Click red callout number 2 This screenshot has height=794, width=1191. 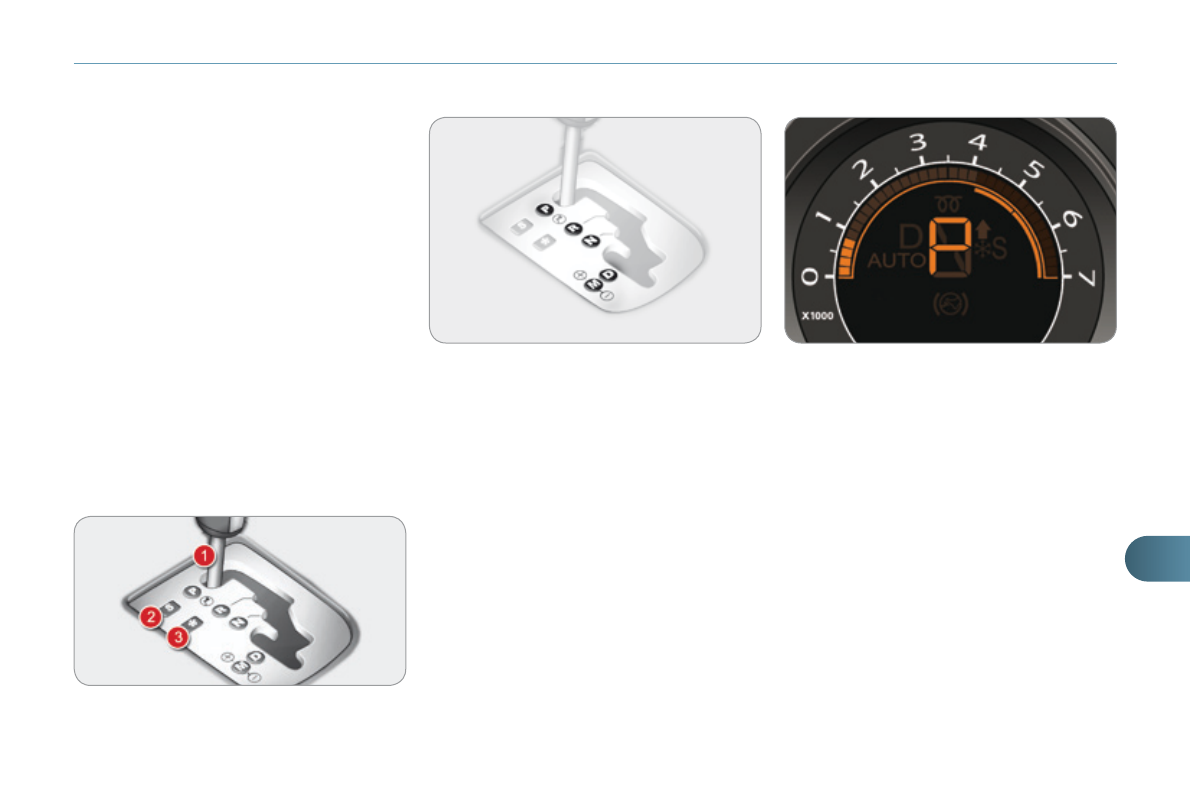pos(150,616)
